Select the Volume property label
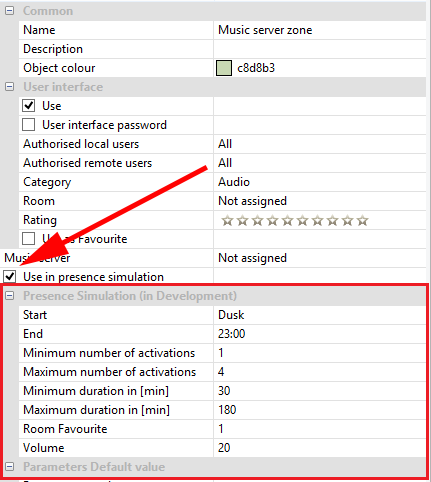Viewport: 431px width, 482px height. pos(43,448)
